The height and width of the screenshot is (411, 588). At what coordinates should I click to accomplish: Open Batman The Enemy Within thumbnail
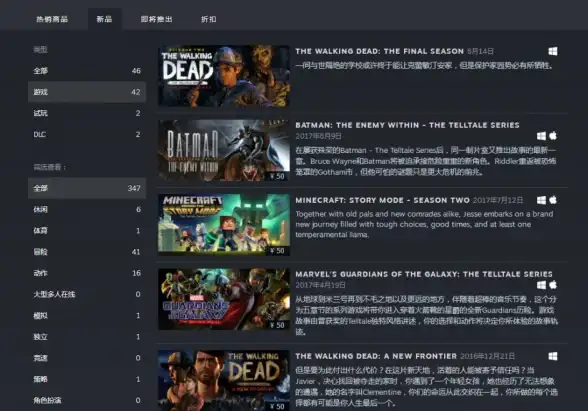tap(224, 150)
